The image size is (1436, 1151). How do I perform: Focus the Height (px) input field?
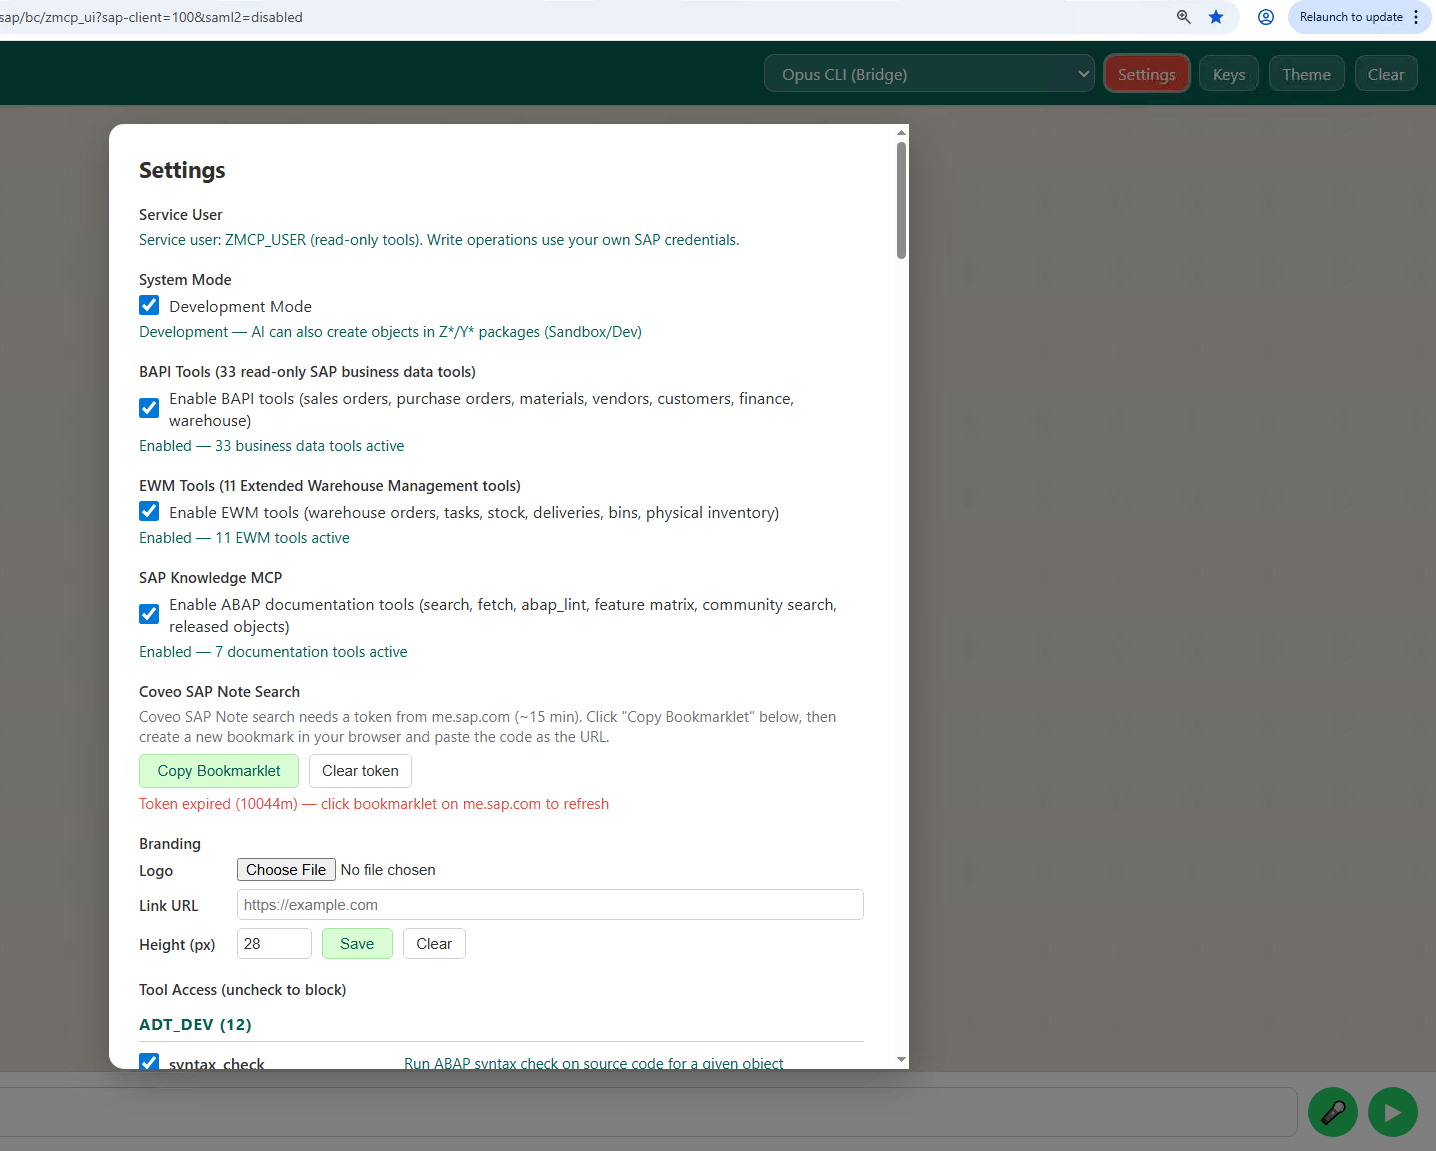[x=274, y=944]
